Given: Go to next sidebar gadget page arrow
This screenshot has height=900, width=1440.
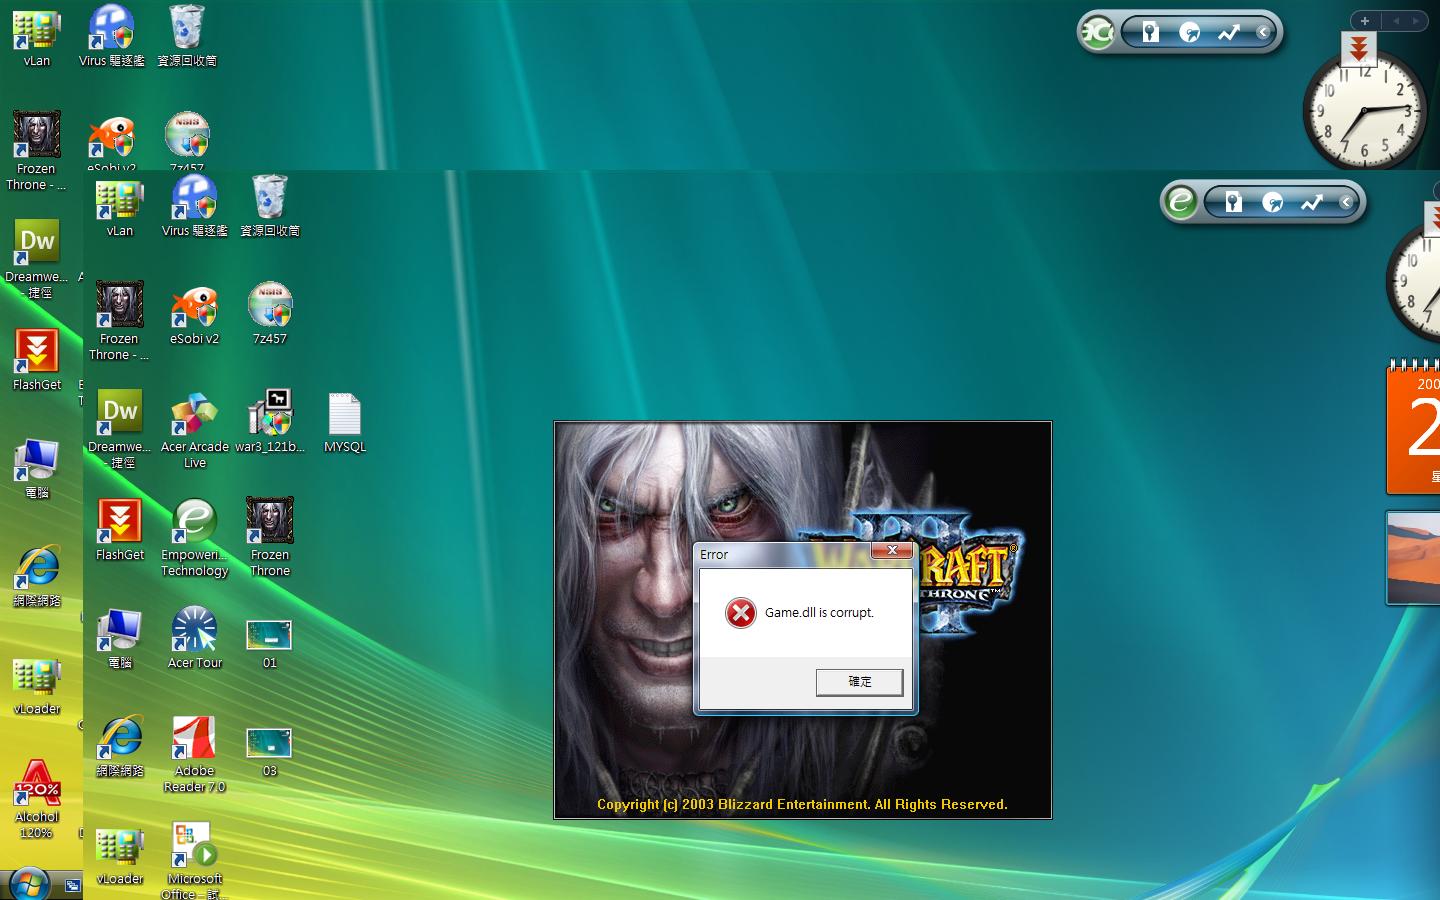Looking at the screenshot, I should pos(1416,20).
